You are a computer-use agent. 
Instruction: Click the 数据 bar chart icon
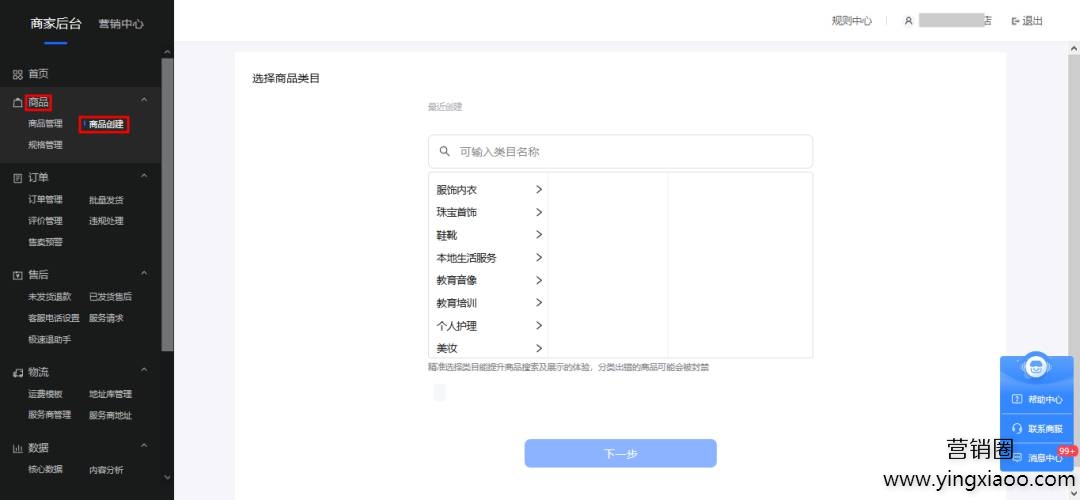tap(18, 448)
